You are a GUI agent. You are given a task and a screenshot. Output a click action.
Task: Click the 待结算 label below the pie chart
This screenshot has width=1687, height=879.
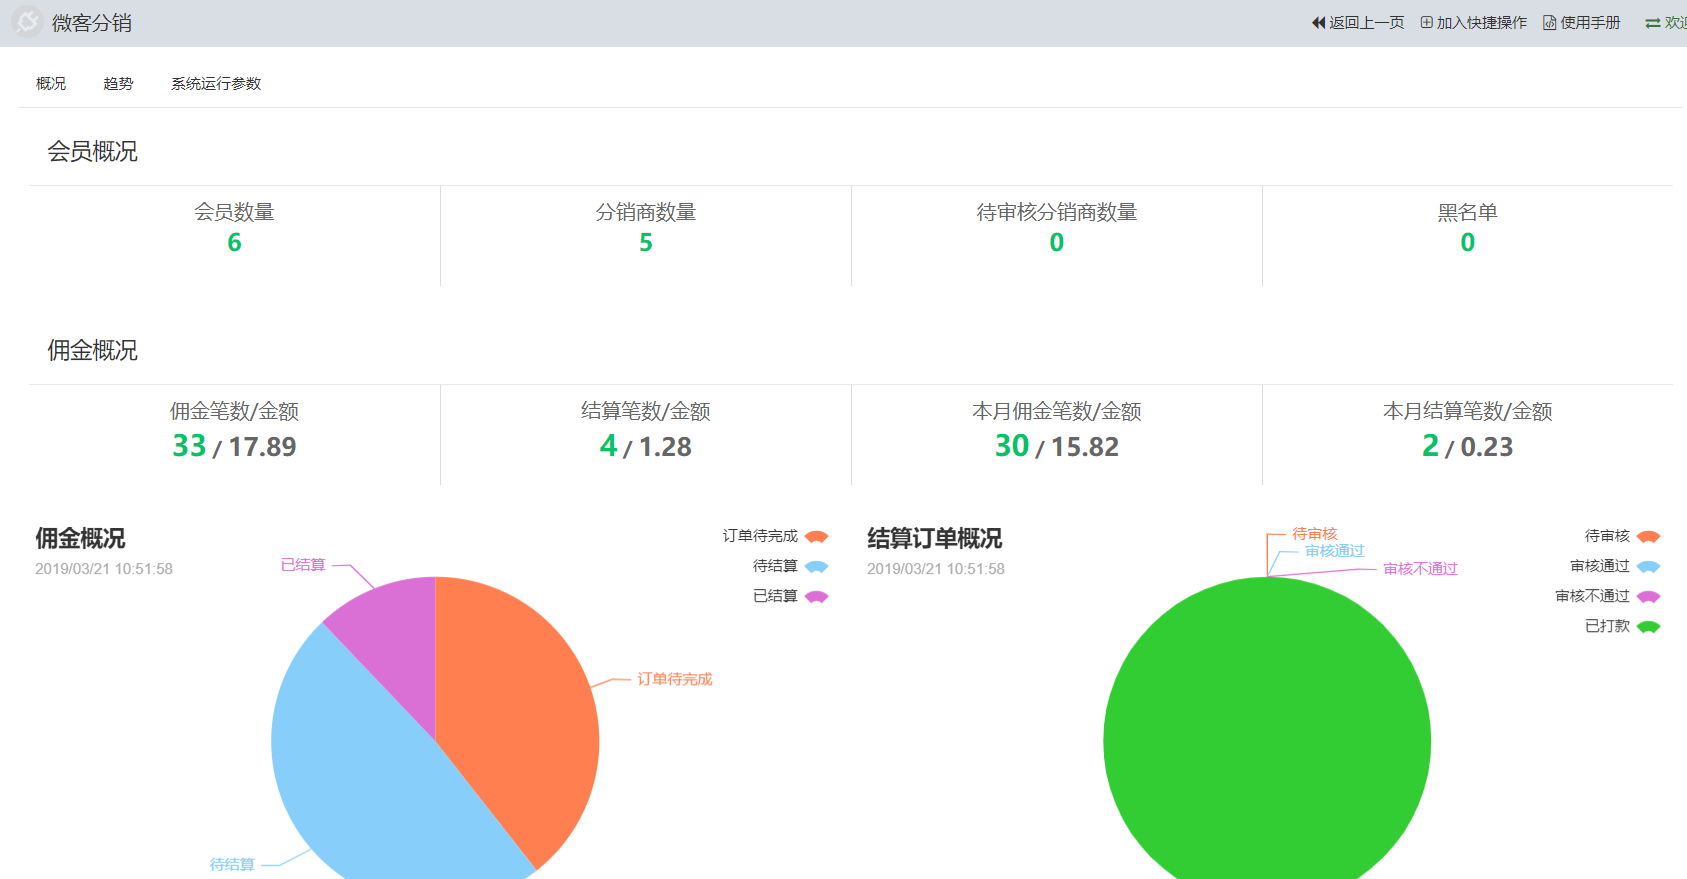(x=232, y=865)
